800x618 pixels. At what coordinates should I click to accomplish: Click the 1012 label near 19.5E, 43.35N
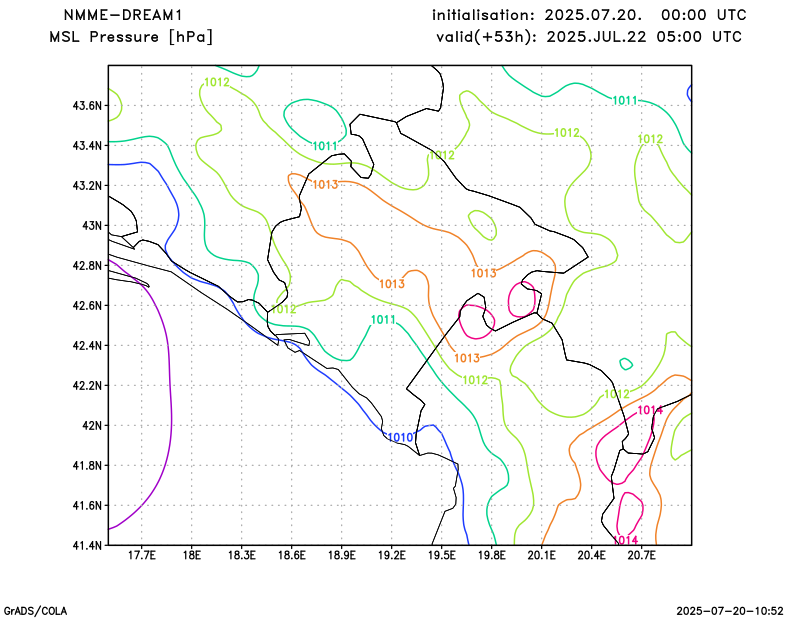click(442, 156)
